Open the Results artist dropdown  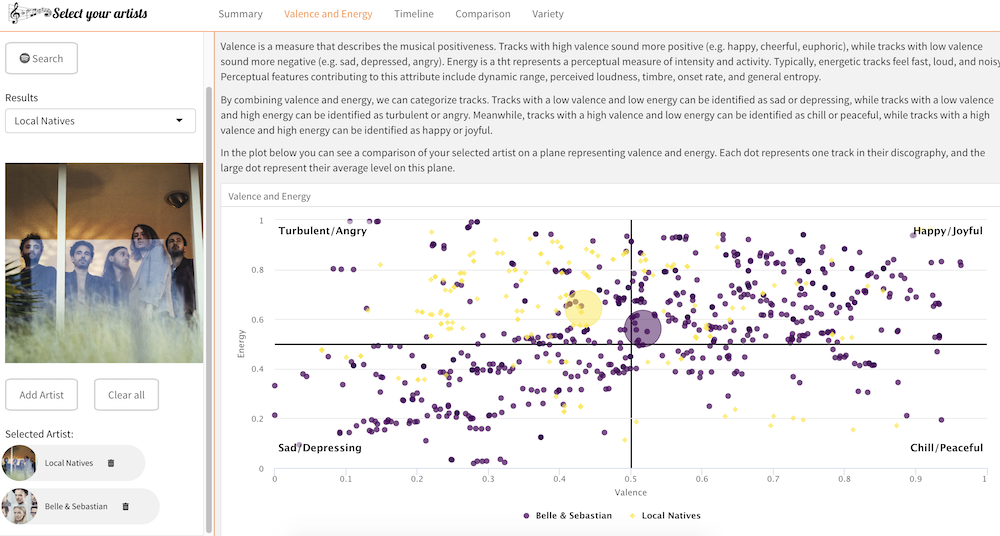pos(100,121)
